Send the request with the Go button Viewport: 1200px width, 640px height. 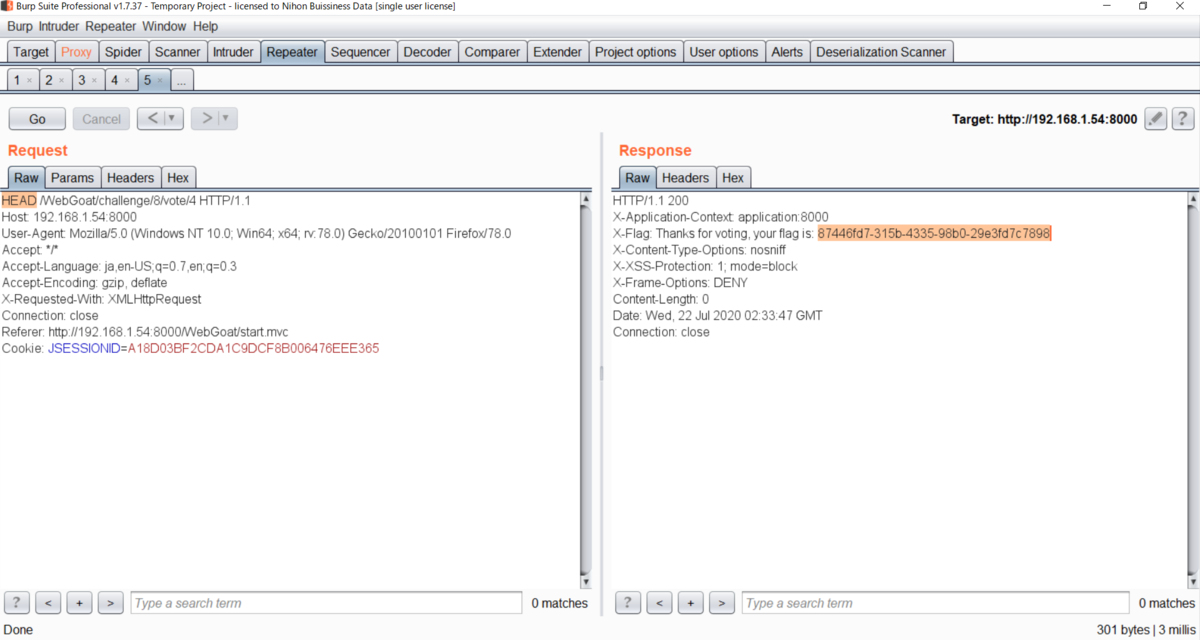[x=37, y=119]
